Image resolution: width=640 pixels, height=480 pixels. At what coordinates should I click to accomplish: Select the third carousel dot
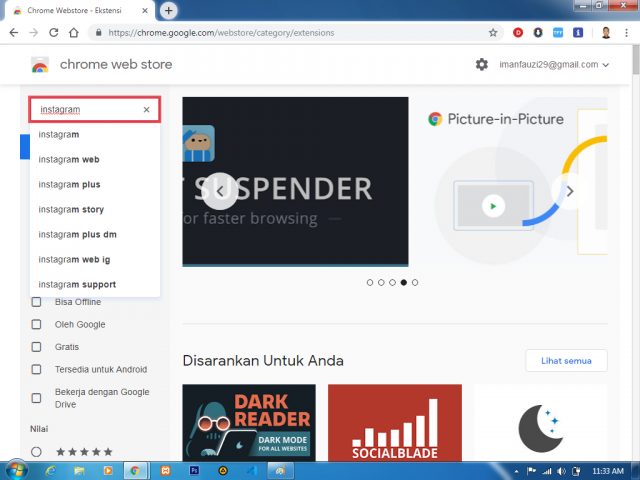(392, 282)
